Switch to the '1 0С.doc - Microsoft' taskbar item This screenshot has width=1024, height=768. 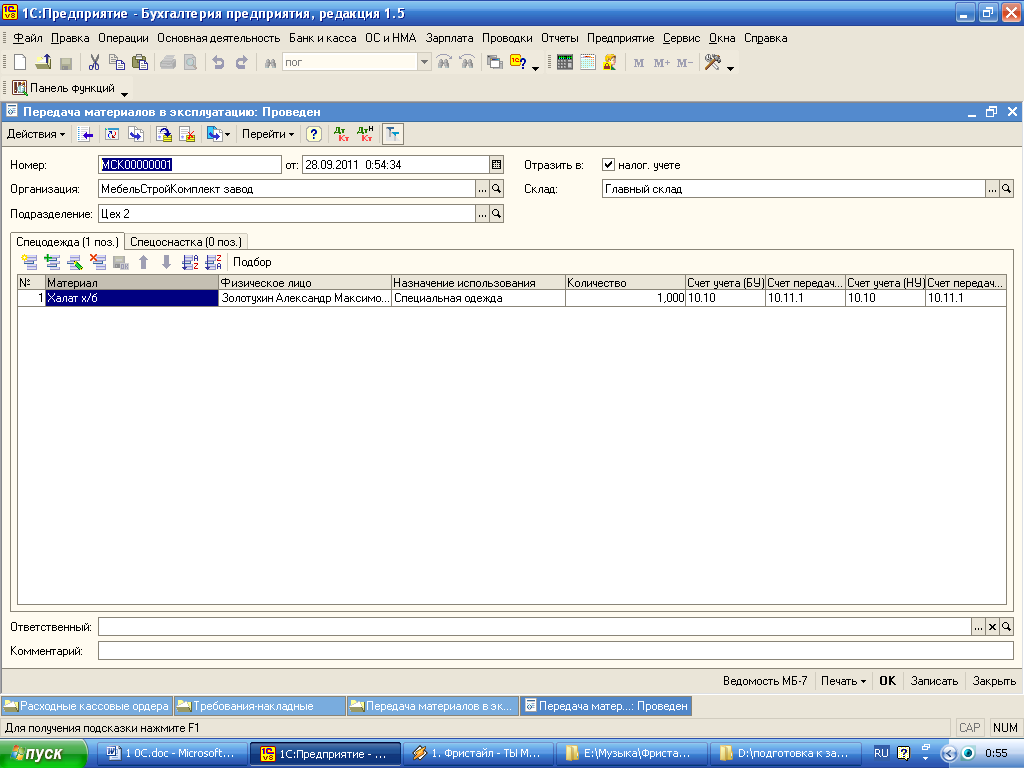pyautogui.click(x=172, y=753)
